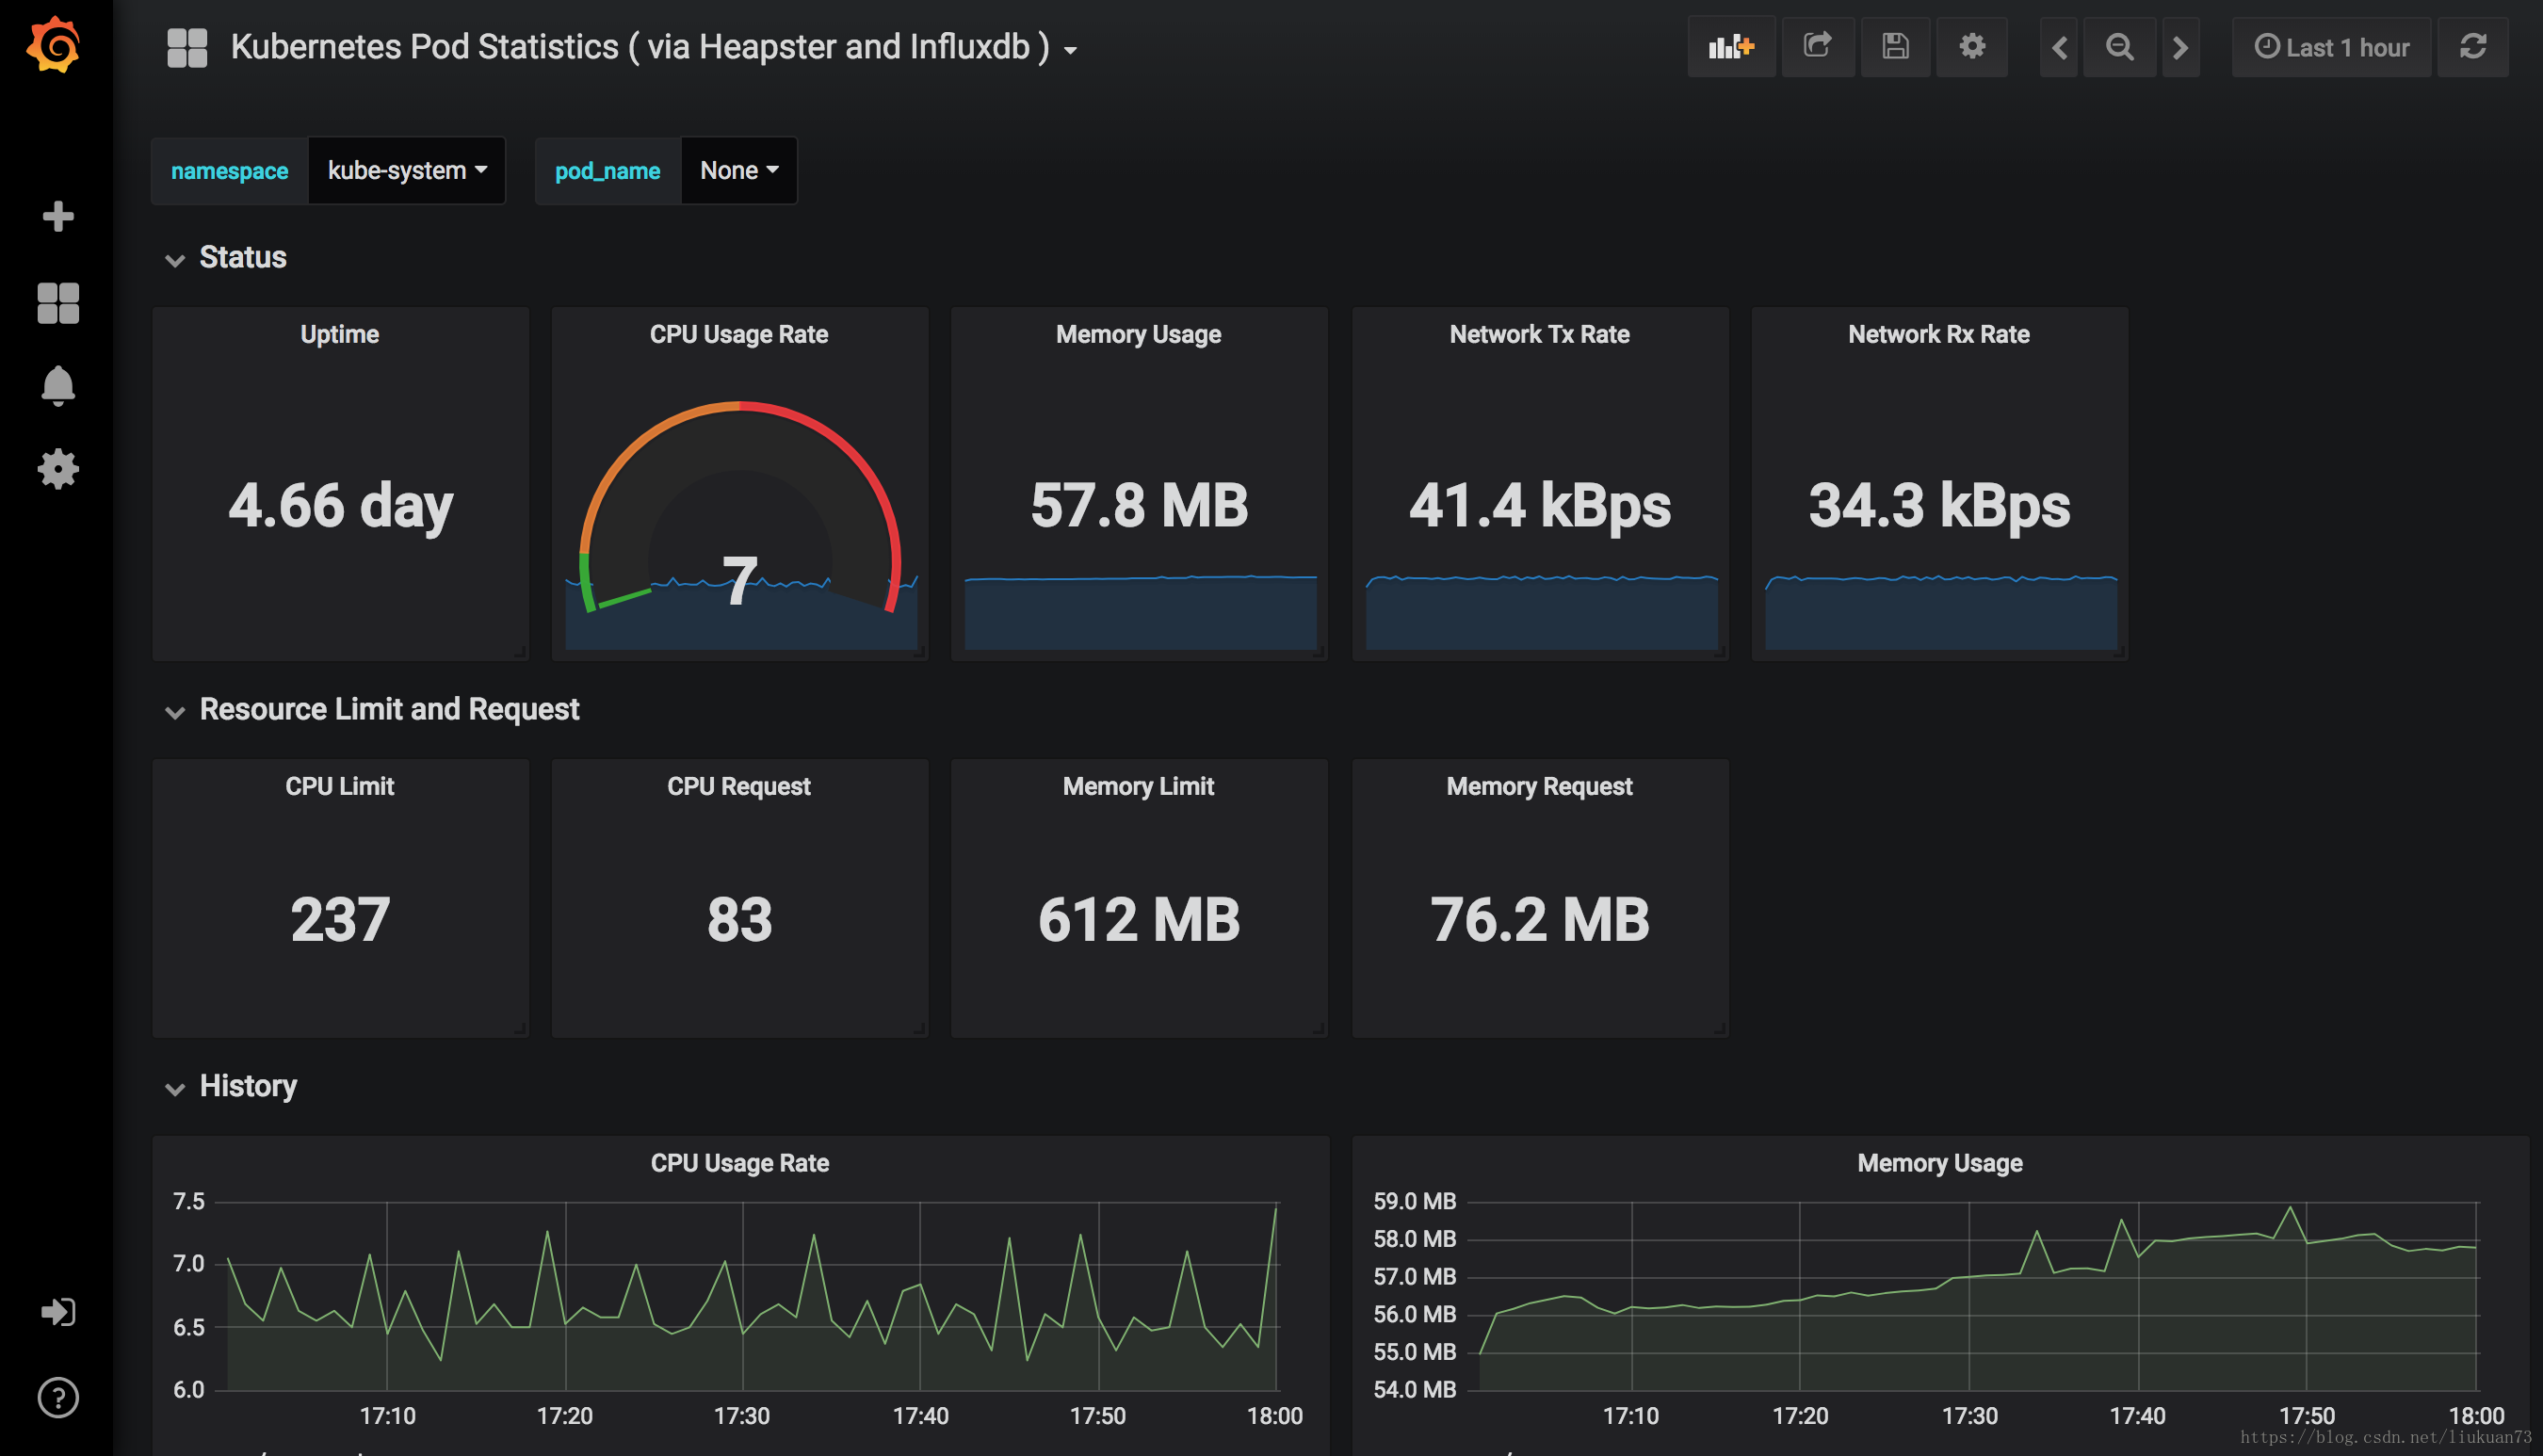2543x1456 pixels.
Task: Refresh the dashboard
Action: (x=2473, y=47)
